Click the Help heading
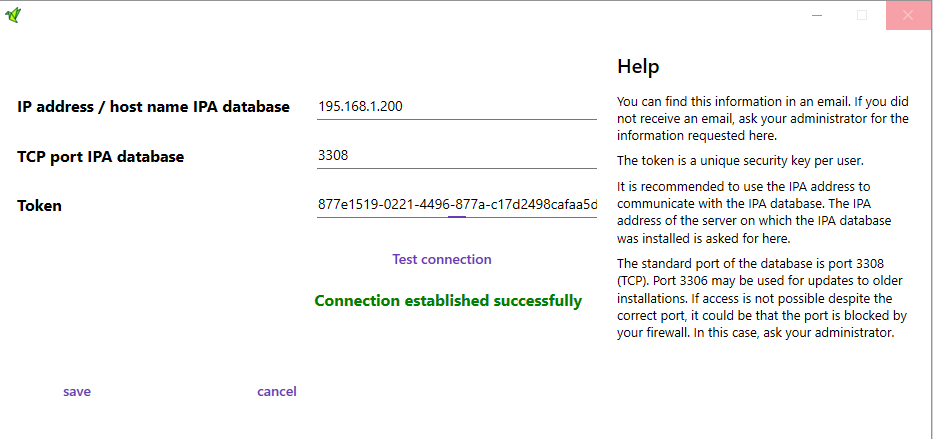Viewport: 933px width, 439px height. [x=638, y=67]
